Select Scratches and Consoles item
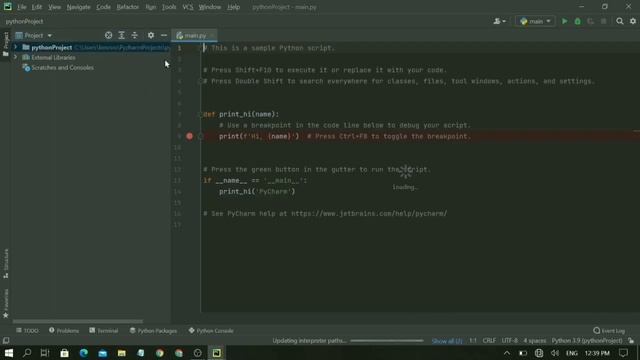Image resolution: width=640 pixels, height=360 pixels. [58, 68]
